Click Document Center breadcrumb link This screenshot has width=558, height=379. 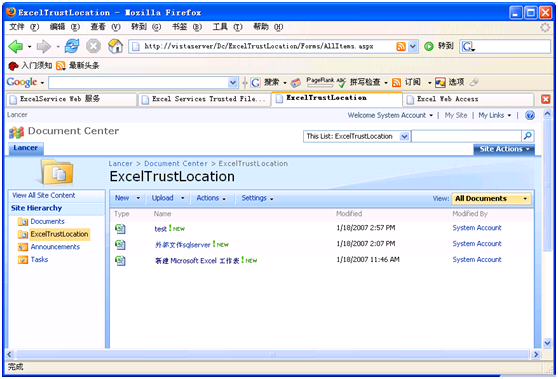[x=176, y=164]
